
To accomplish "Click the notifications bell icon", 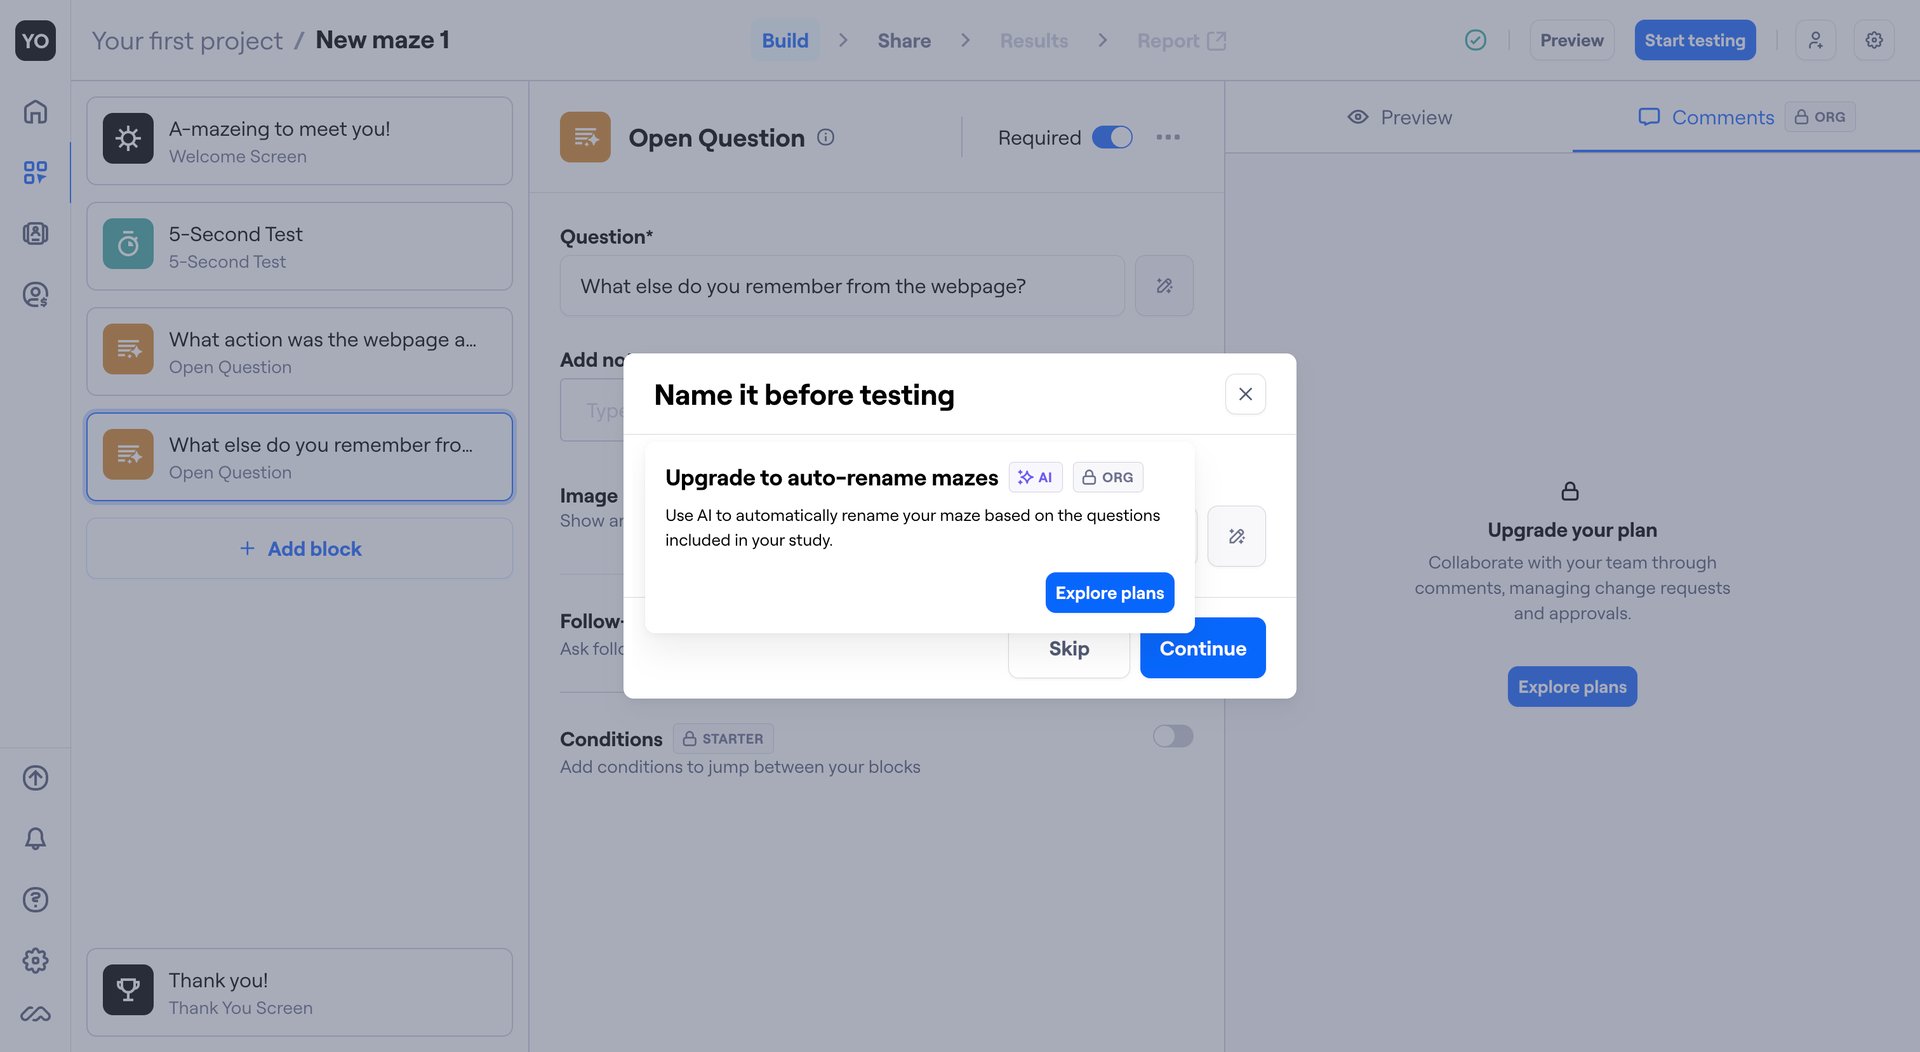I will [x=35, y=839].
